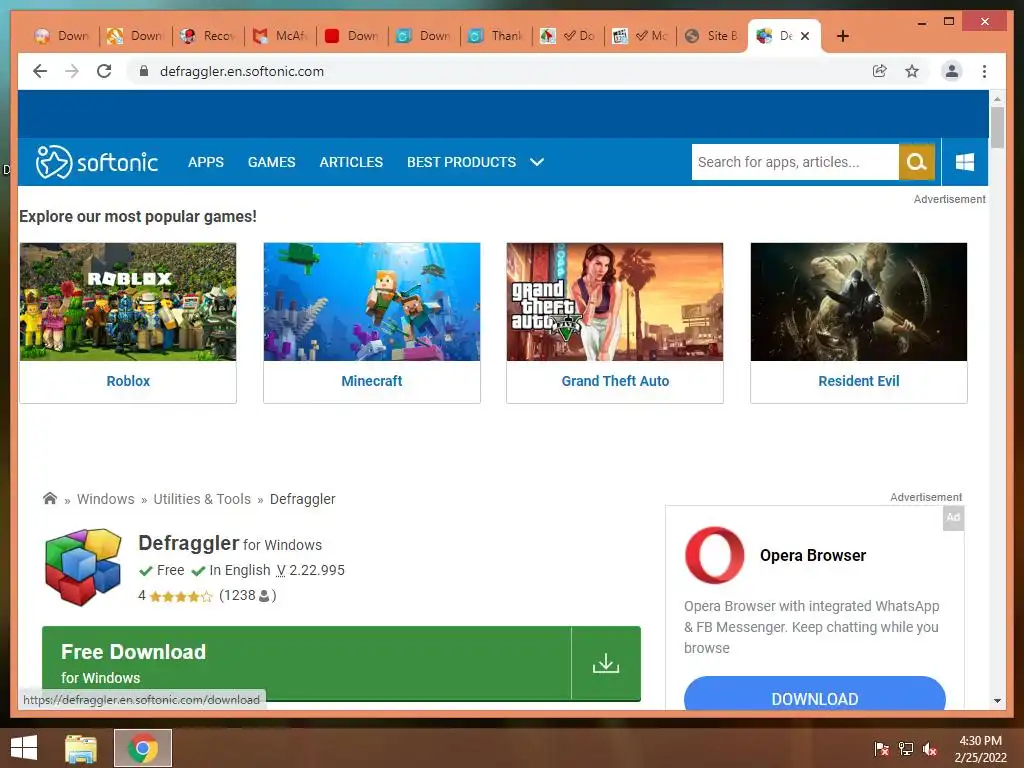Image resolution: width=1024 pixels, height=768 pixels.
Task: Switch to the Mc checkmark tab
Action: click(641, 36)
